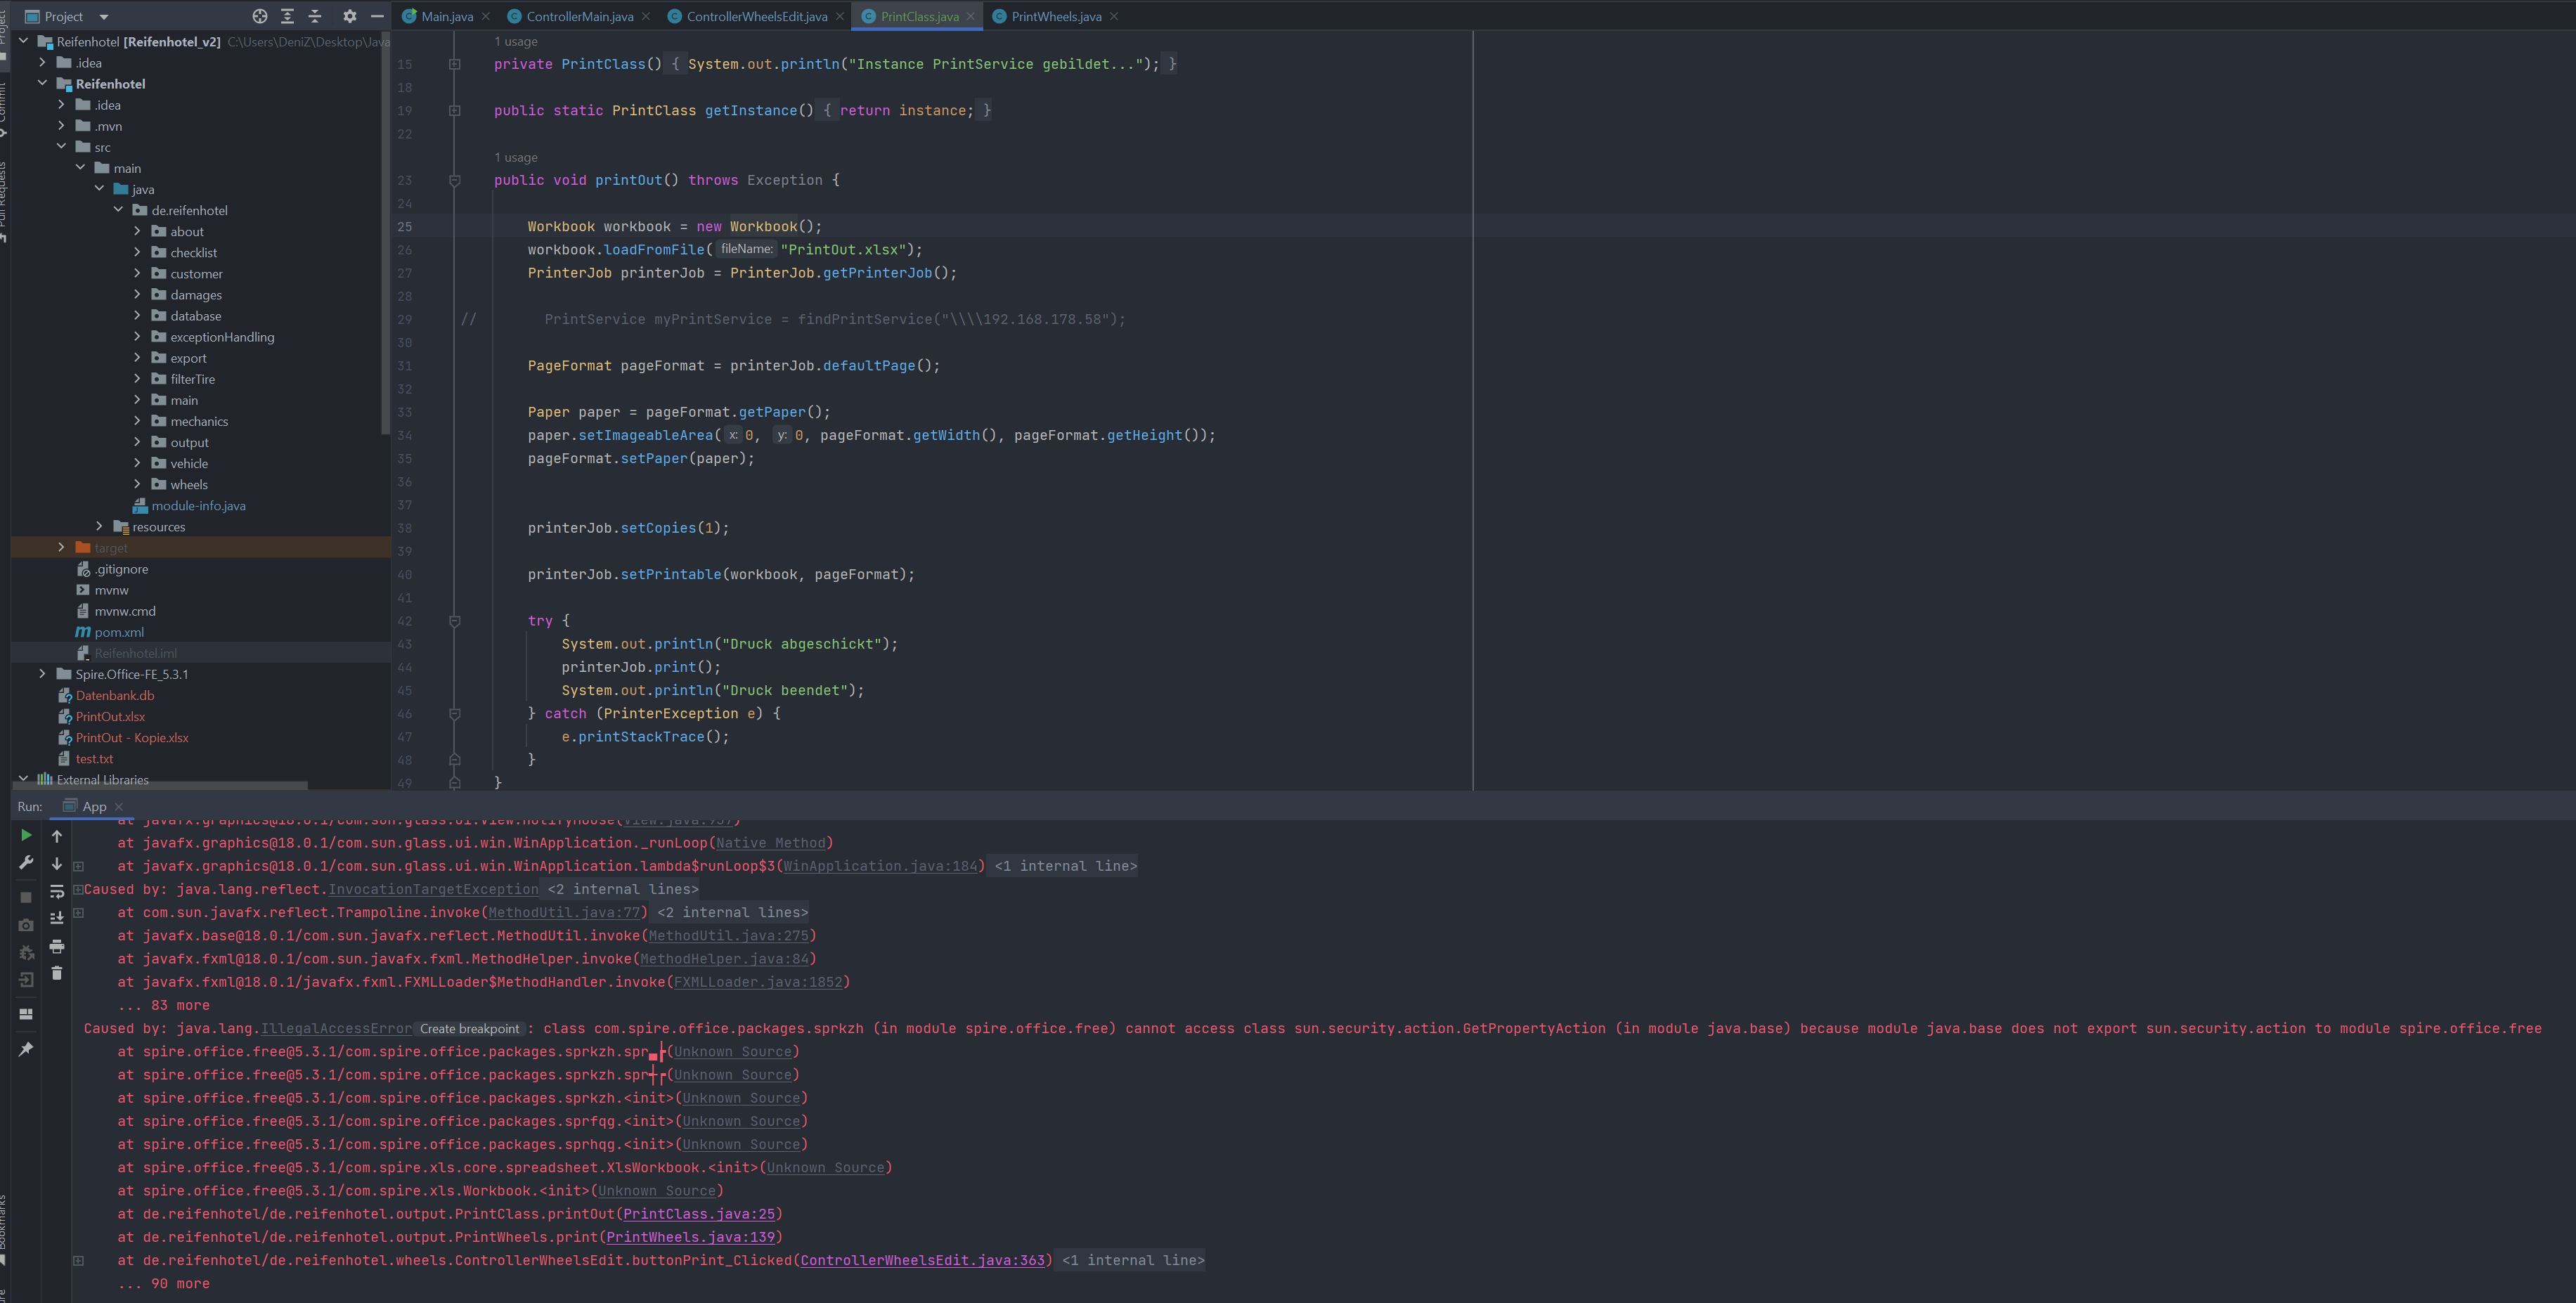Image resolution: width=2576 pixels, height=1303 pixels.
Task: Open ControllerWheelsEdit.java:363 link
Action: click(x=922, y=1260)
